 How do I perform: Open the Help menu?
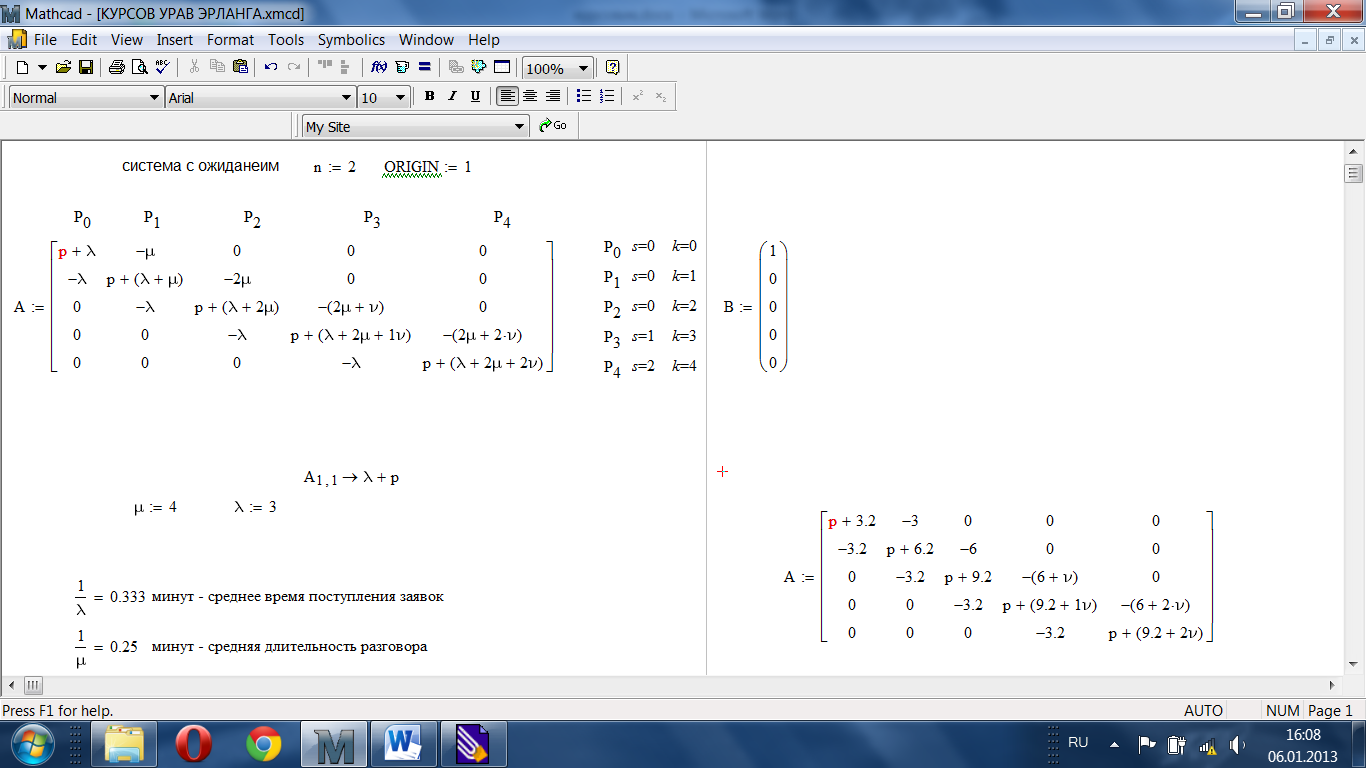[x=484, y=40]
